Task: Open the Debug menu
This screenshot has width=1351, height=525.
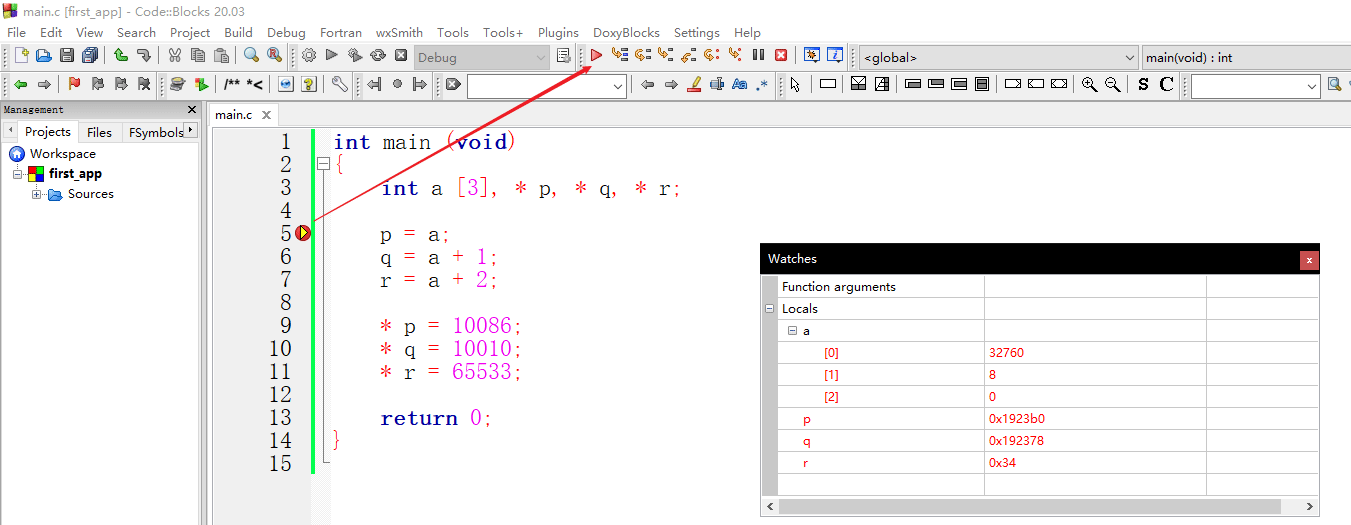Action: pos(287,32)
